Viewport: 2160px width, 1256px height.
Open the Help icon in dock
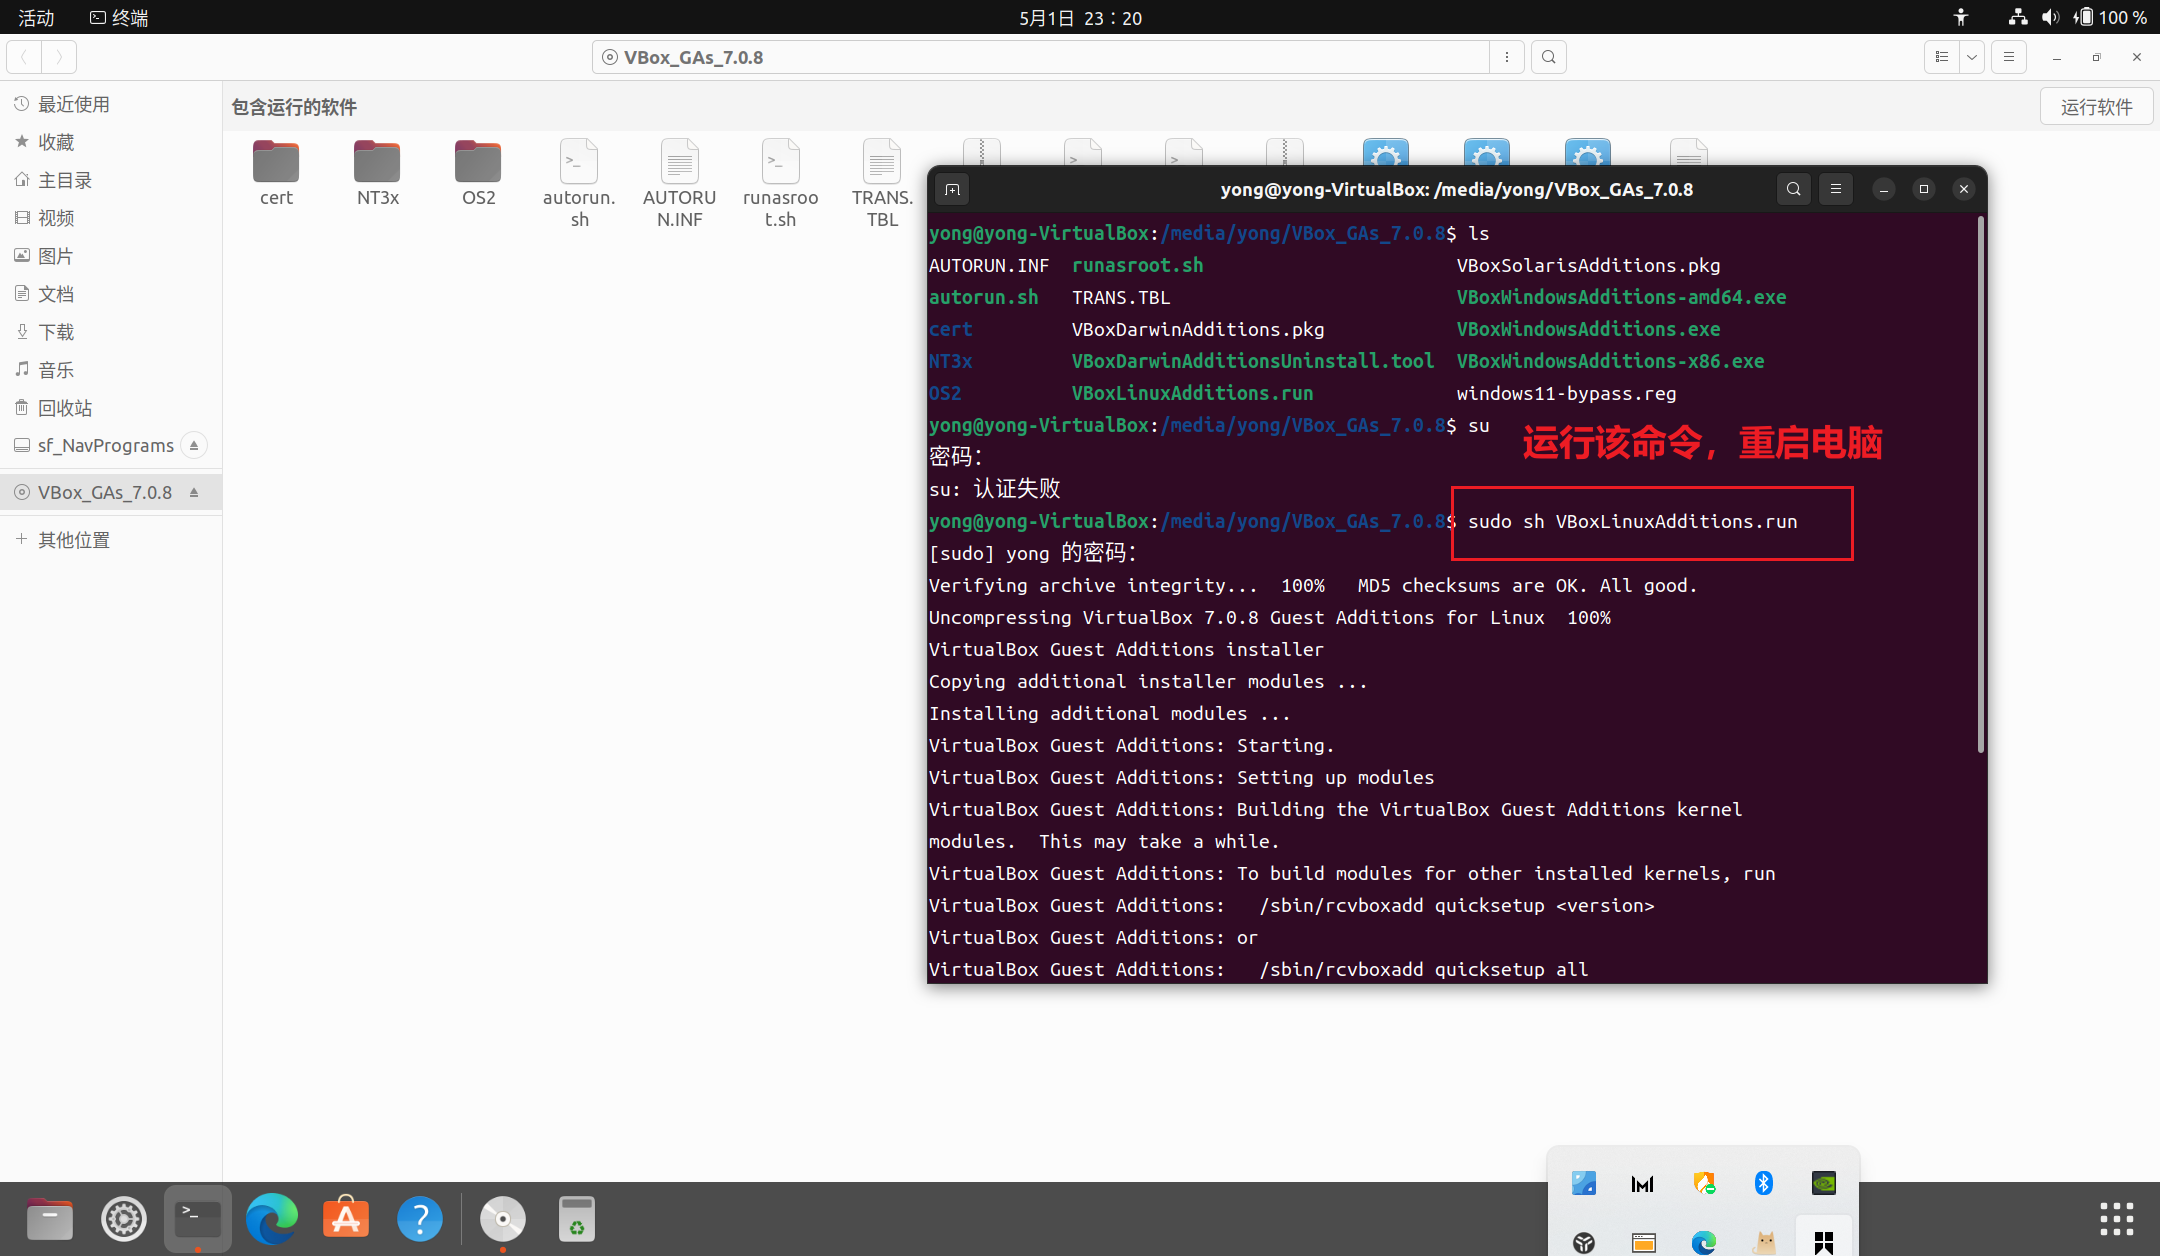[x=420, y=1218]
